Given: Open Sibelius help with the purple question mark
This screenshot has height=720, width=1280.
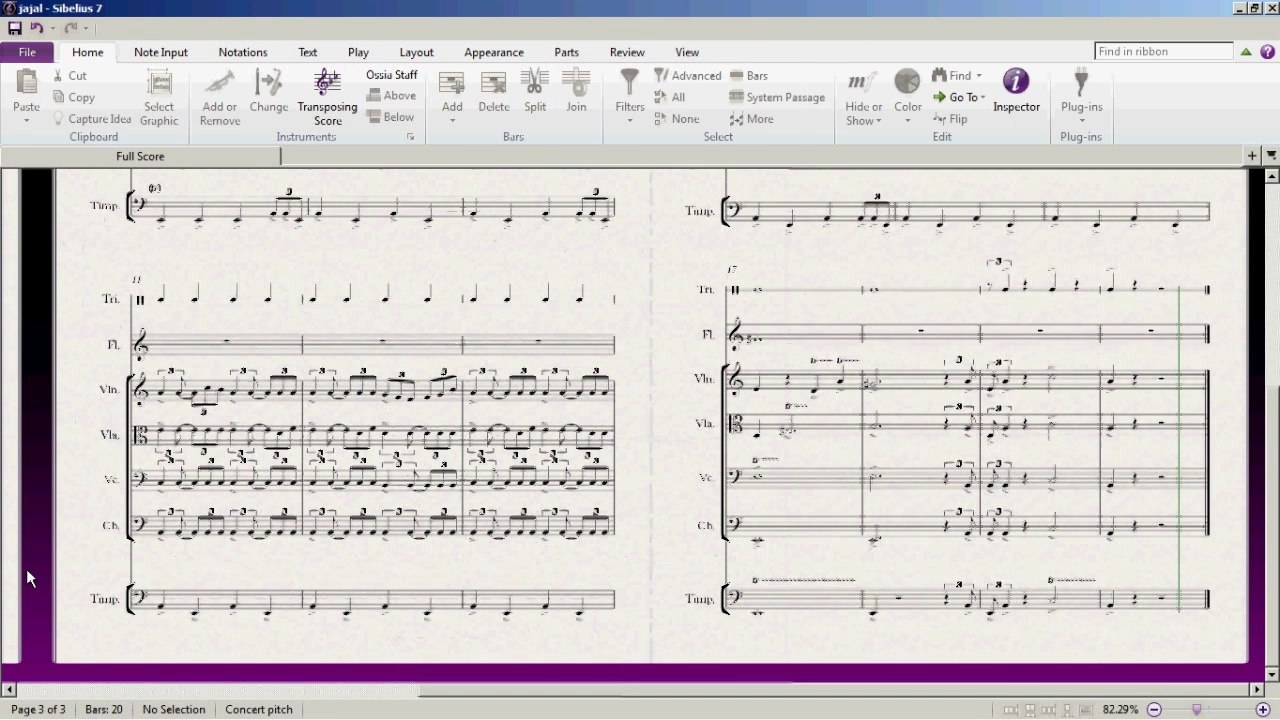Looking at the screenshot, I should (x=1267, y=52).
